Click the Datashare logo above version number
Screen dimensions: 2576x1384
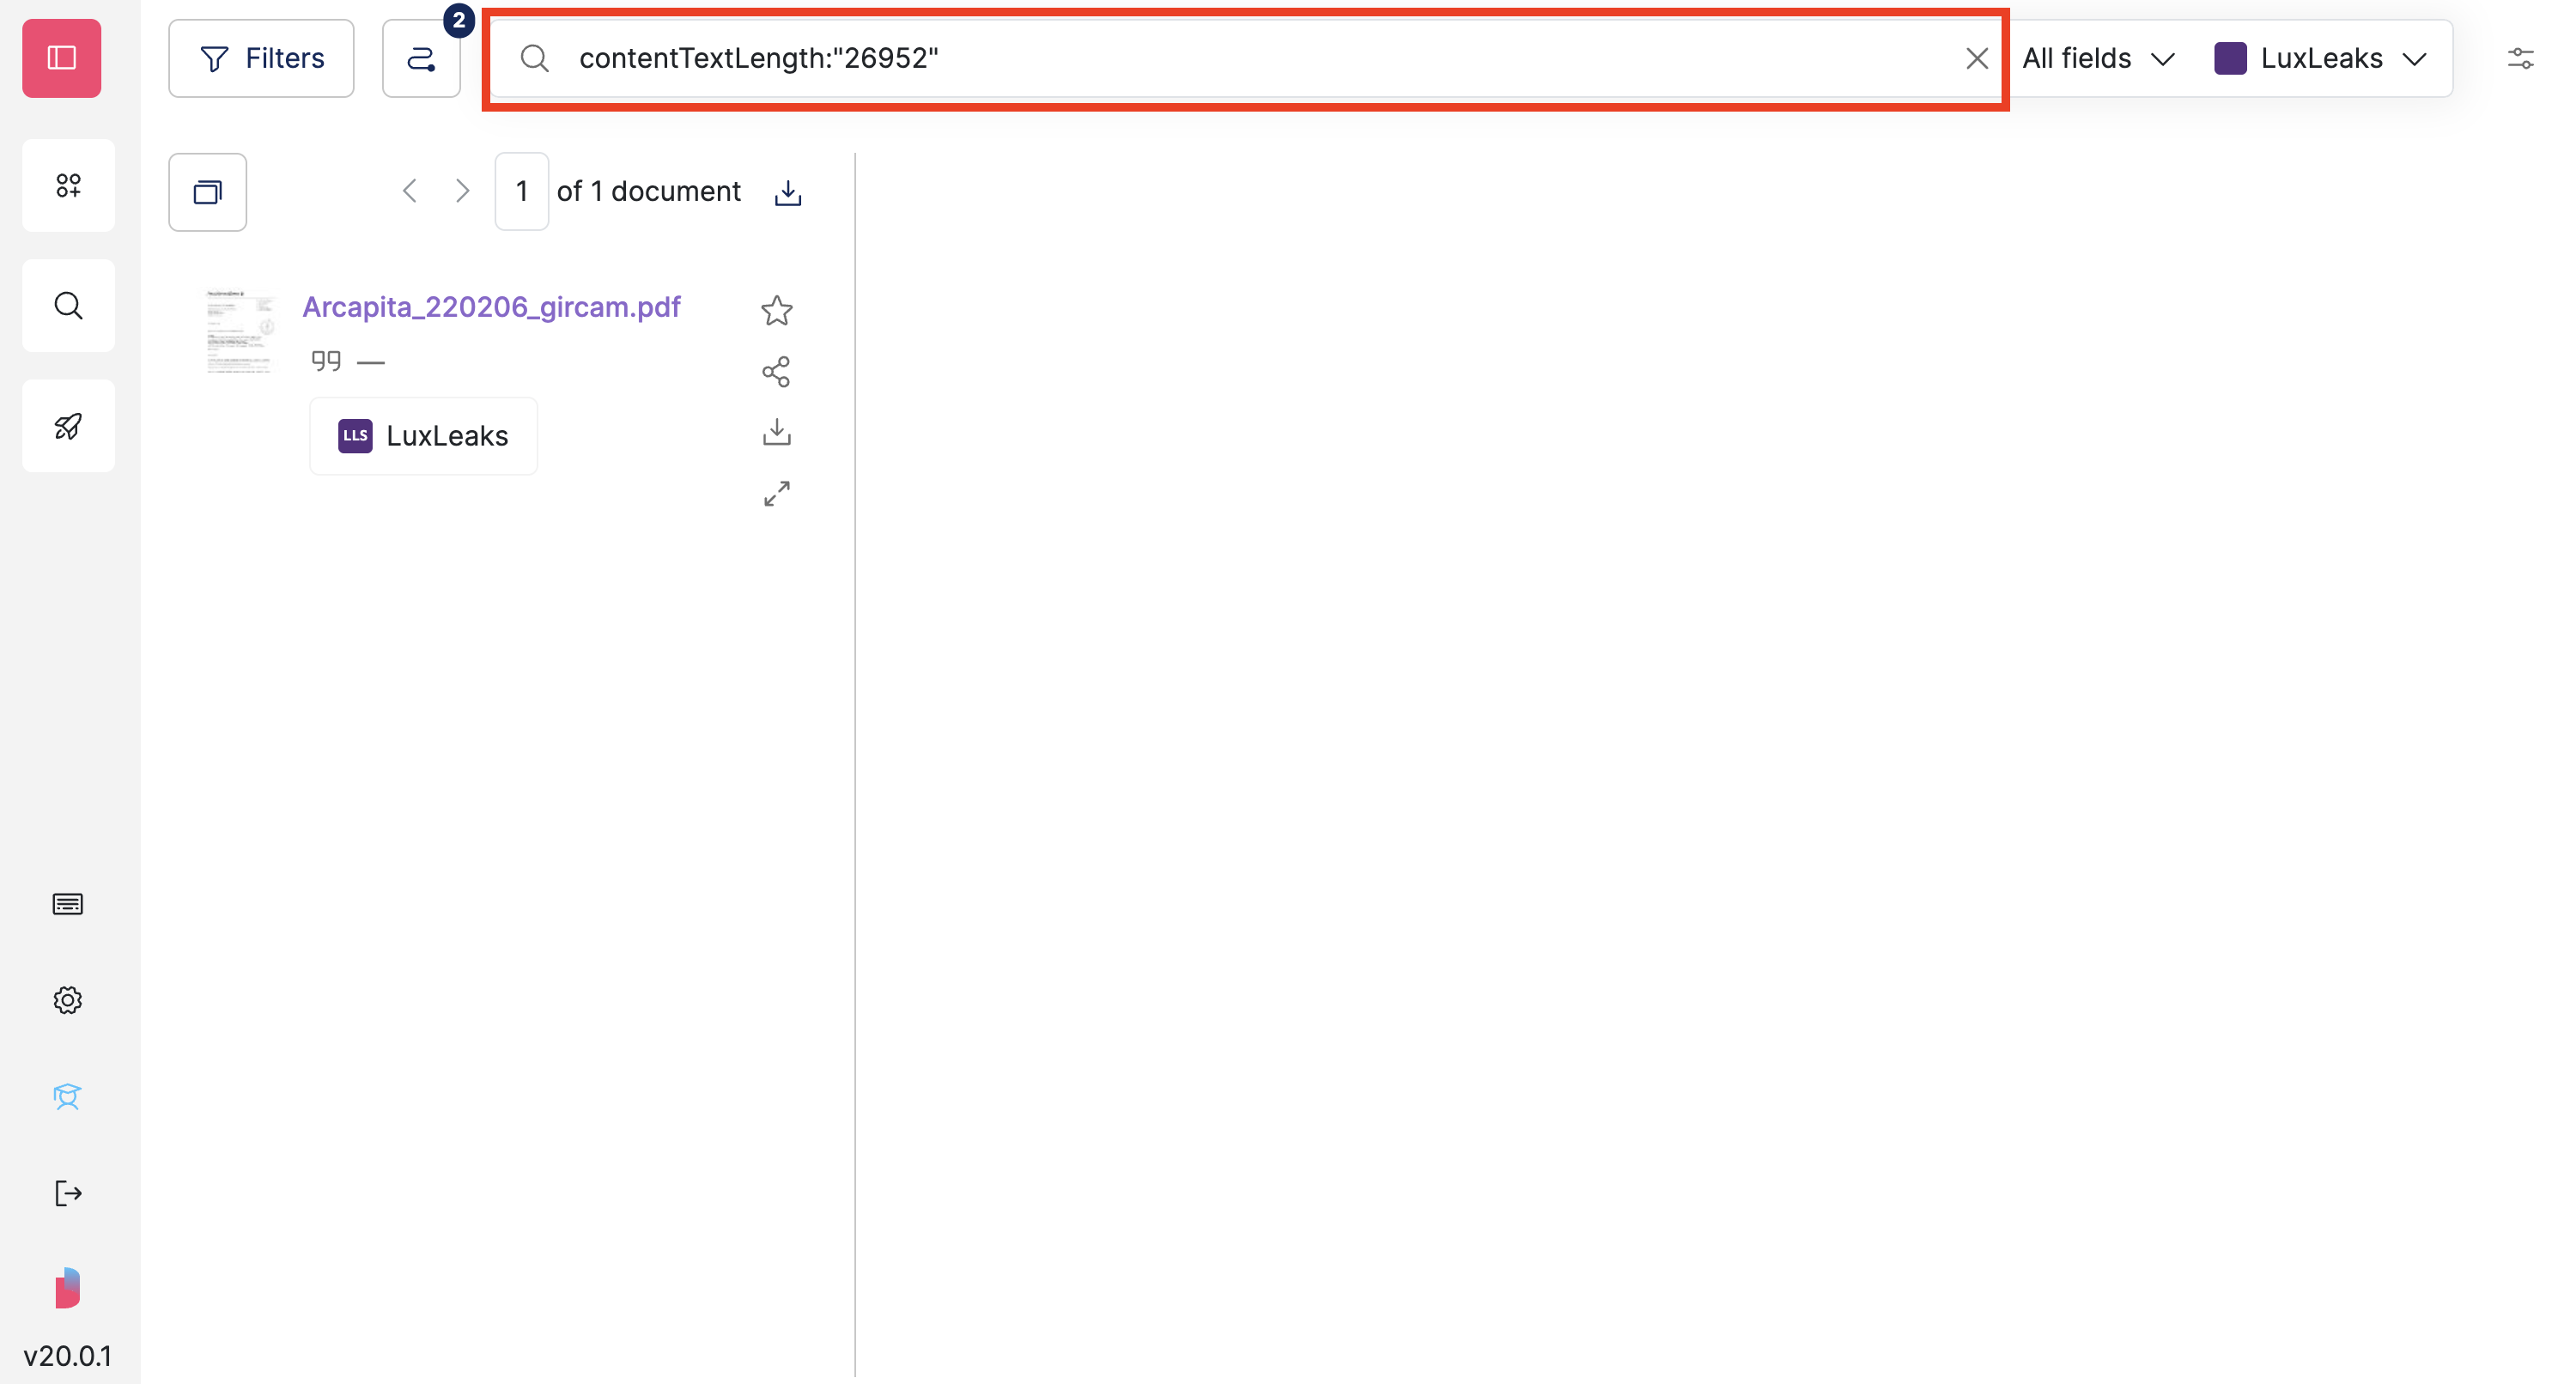pos(67,1288)
